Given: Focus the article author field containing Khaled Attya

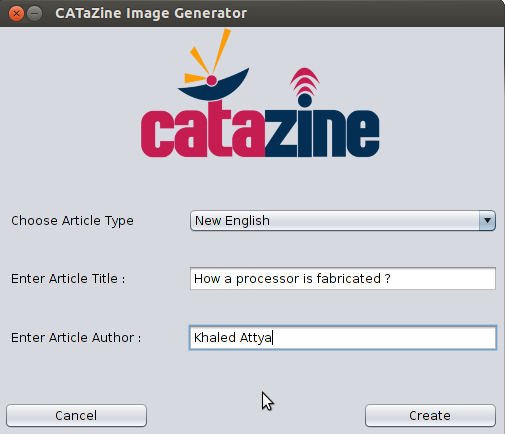Looking at the screenshot, I should [x=343, y=338].
